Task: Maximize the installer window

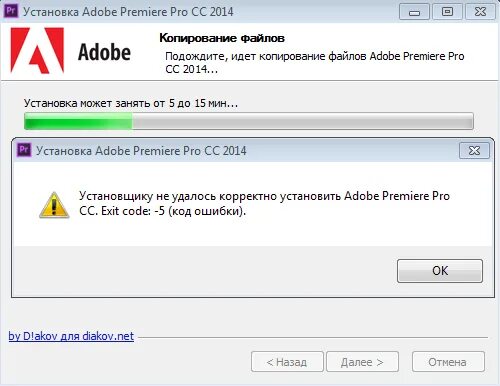Action: point(447,12)
